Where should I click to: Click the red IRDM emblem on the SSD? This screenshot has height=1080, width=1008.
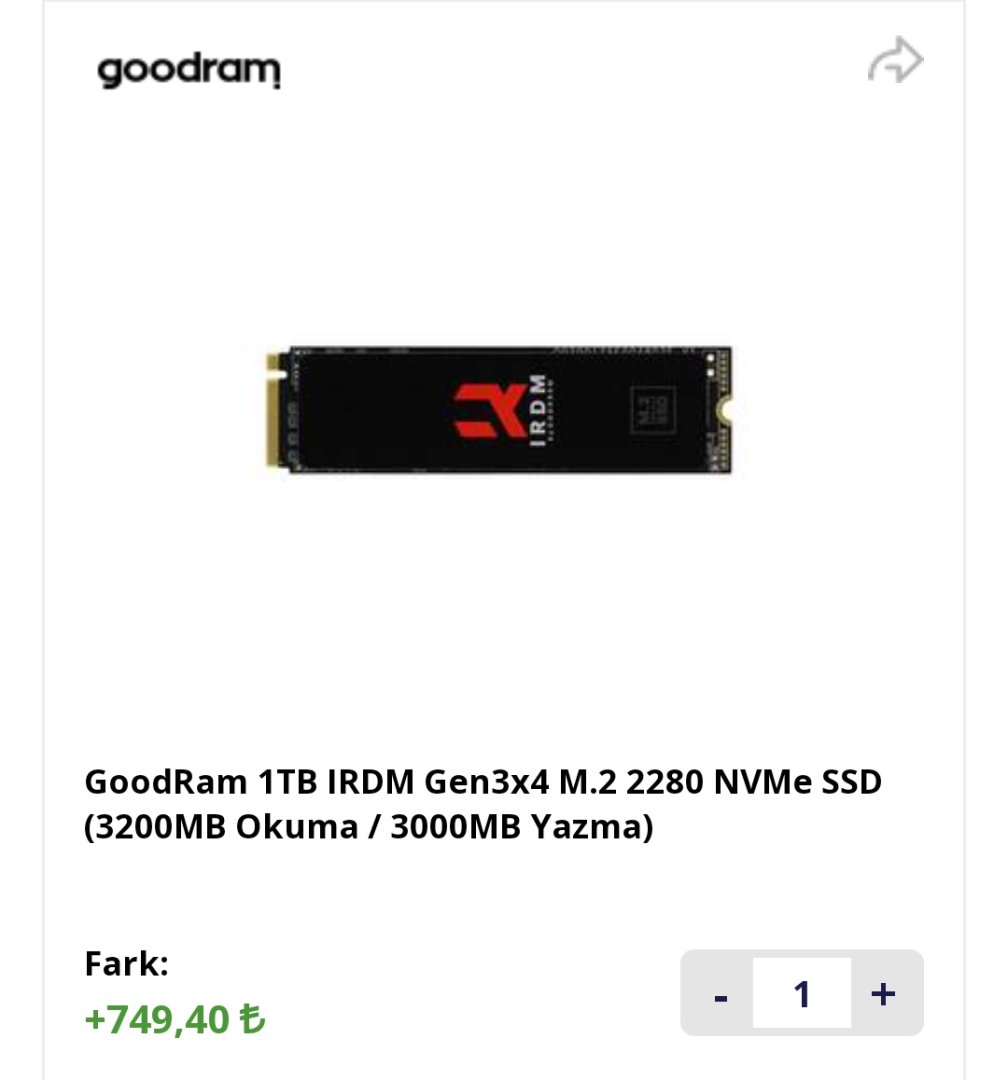(489, 411)
